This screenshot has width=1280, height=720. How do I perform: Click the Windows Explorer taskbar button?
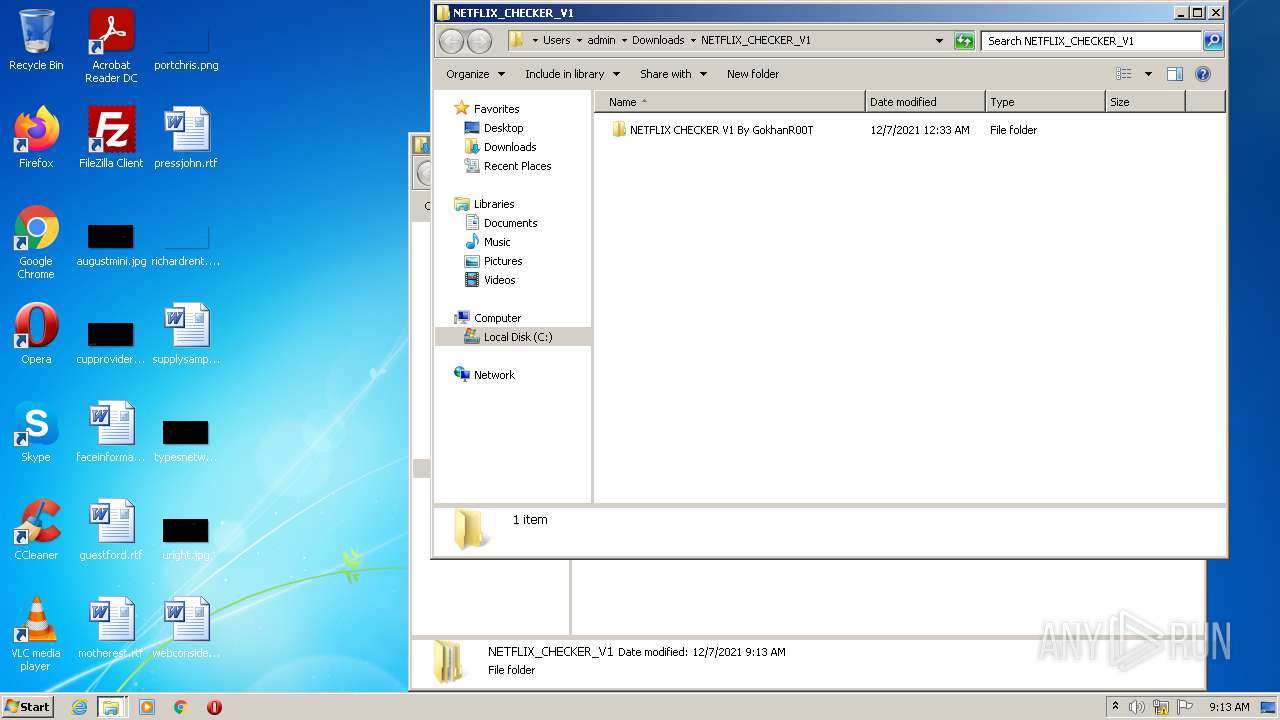point(111,707)
